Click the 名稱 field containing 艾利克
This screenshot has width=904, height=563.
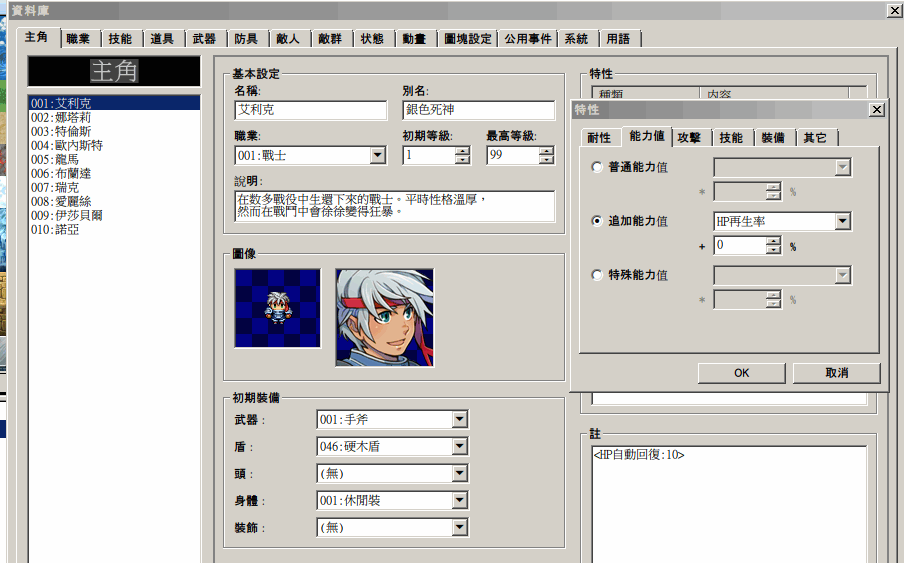tap(311, 110)
